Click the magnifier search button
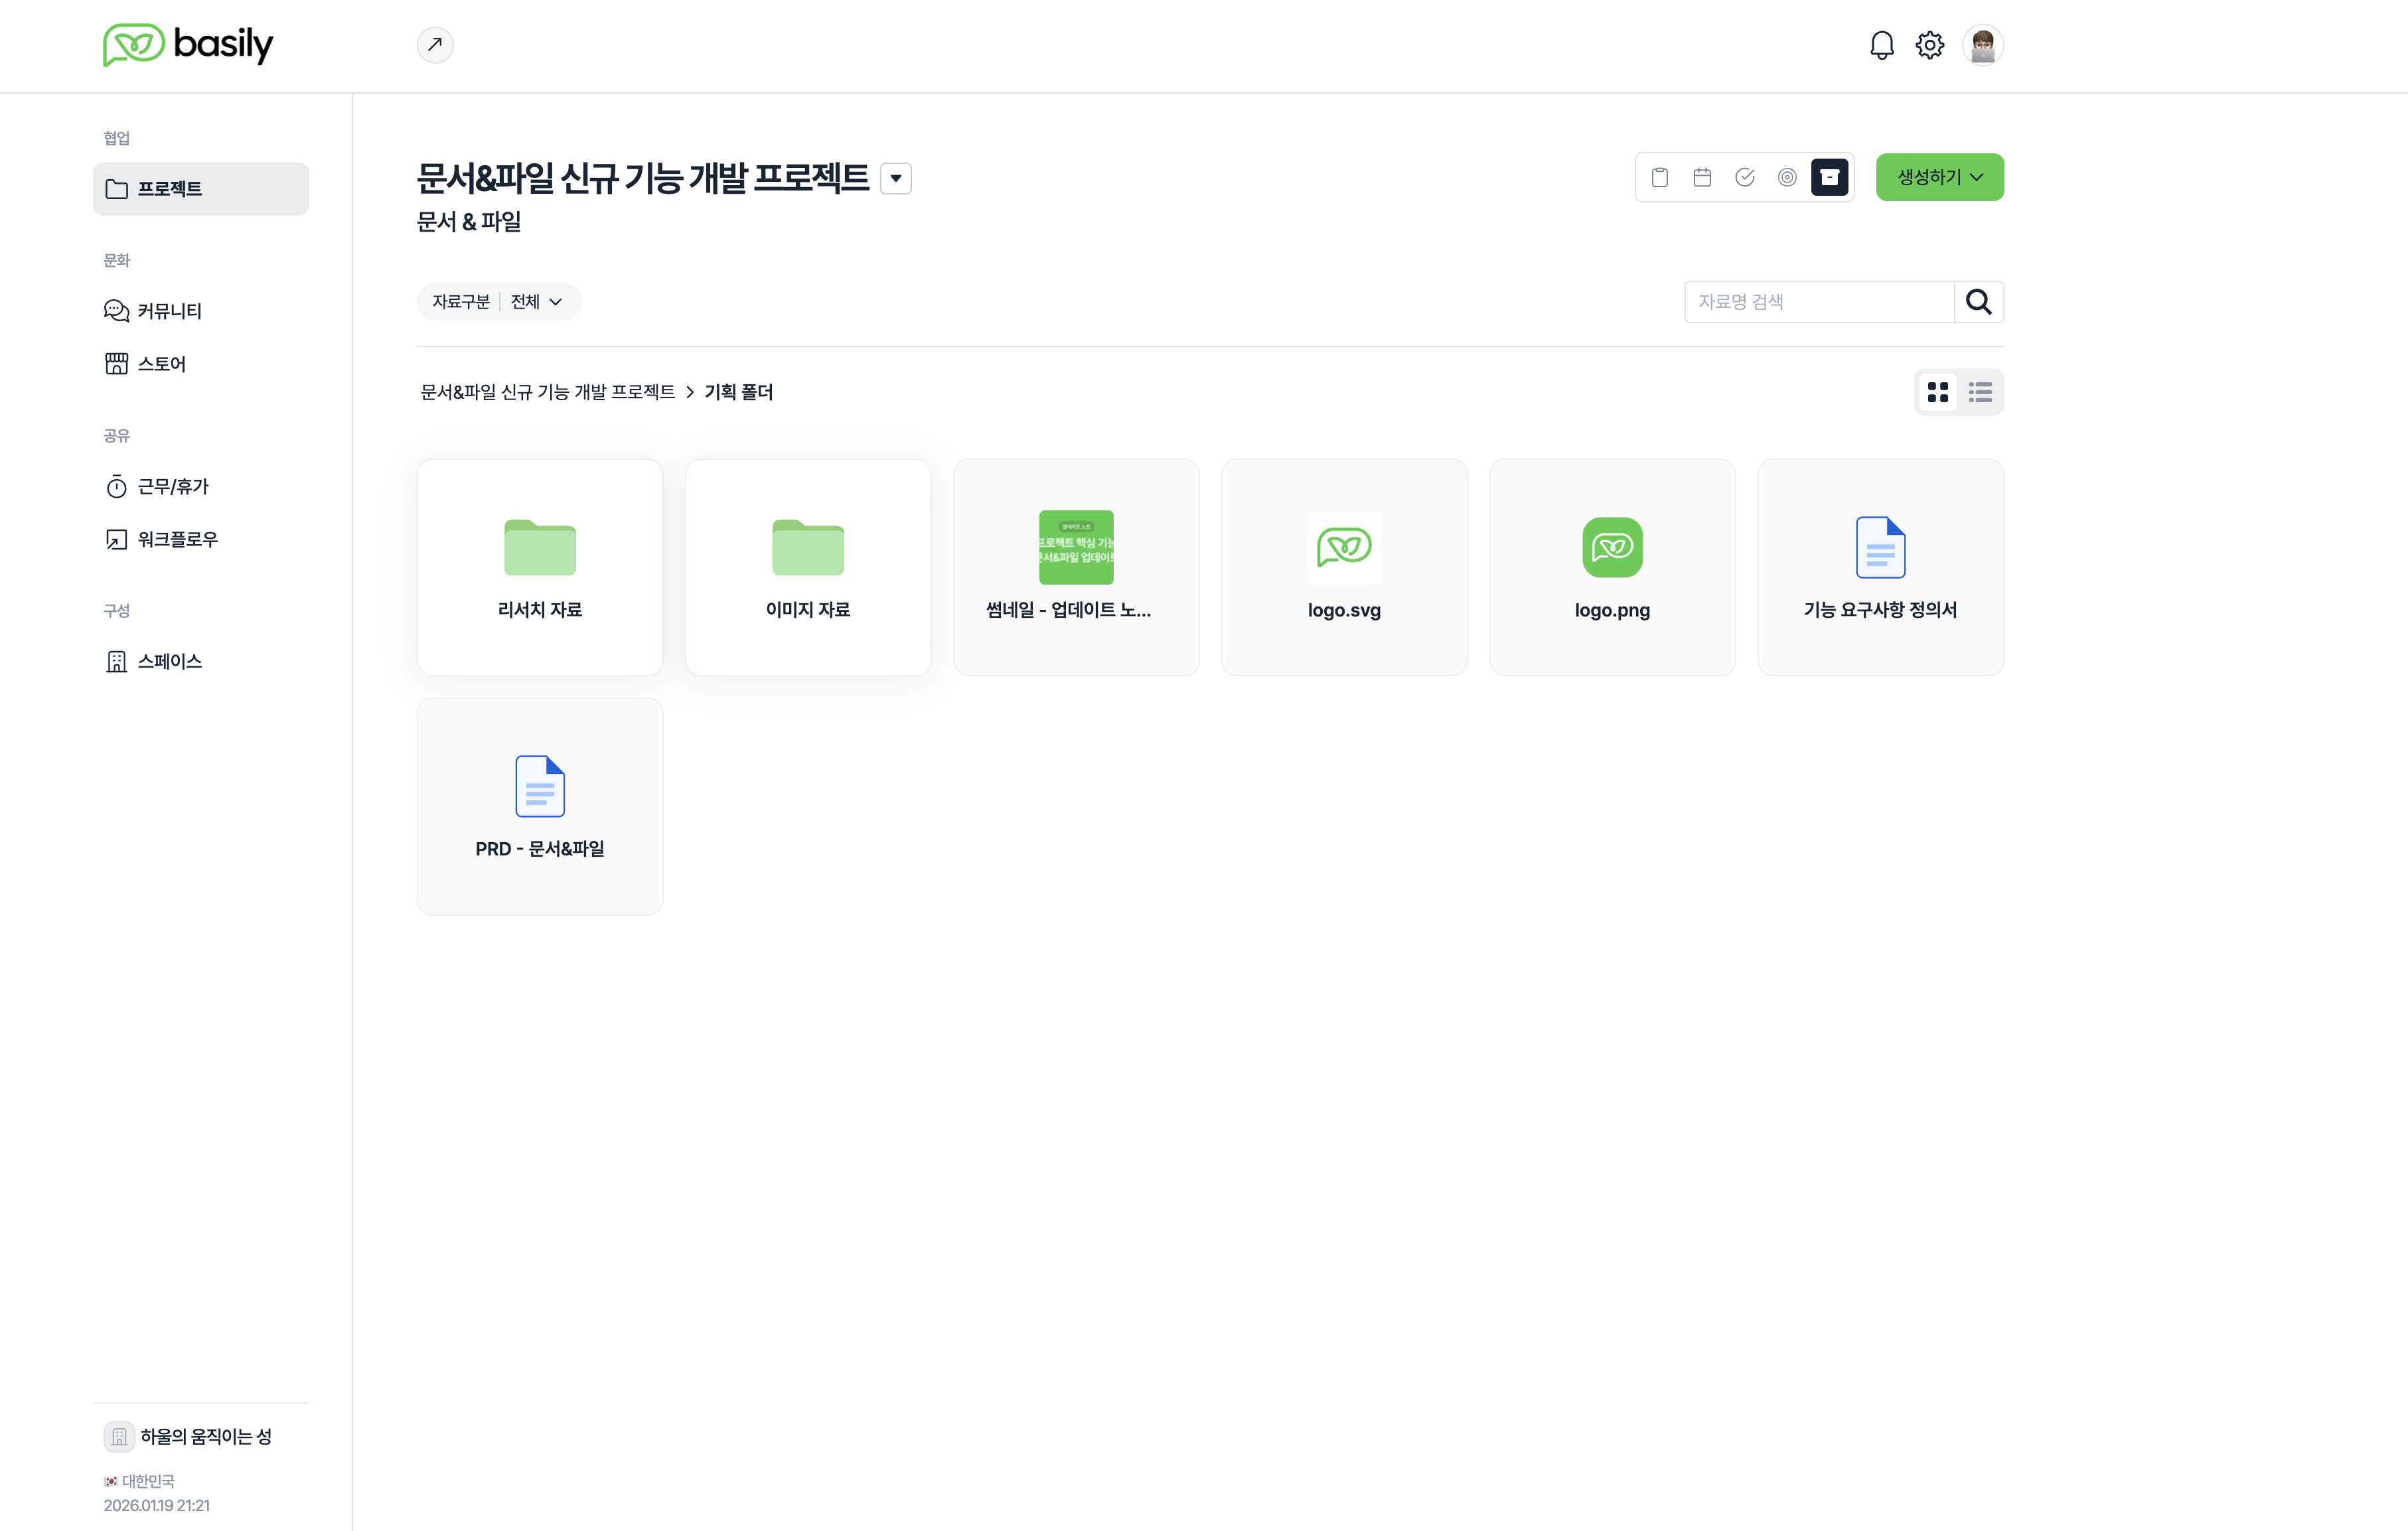The width and height of the screenshot is (2408, 1531). pyautogui.click(x=1978, y=302)
